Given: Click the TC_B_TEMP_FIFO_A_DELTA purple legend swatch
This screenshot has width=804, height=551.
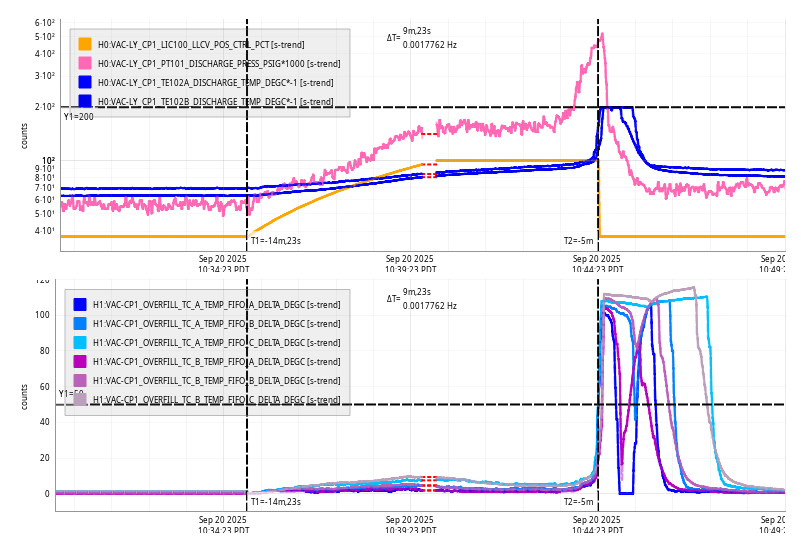Looking at the screenshot, I should coord(80,362).
